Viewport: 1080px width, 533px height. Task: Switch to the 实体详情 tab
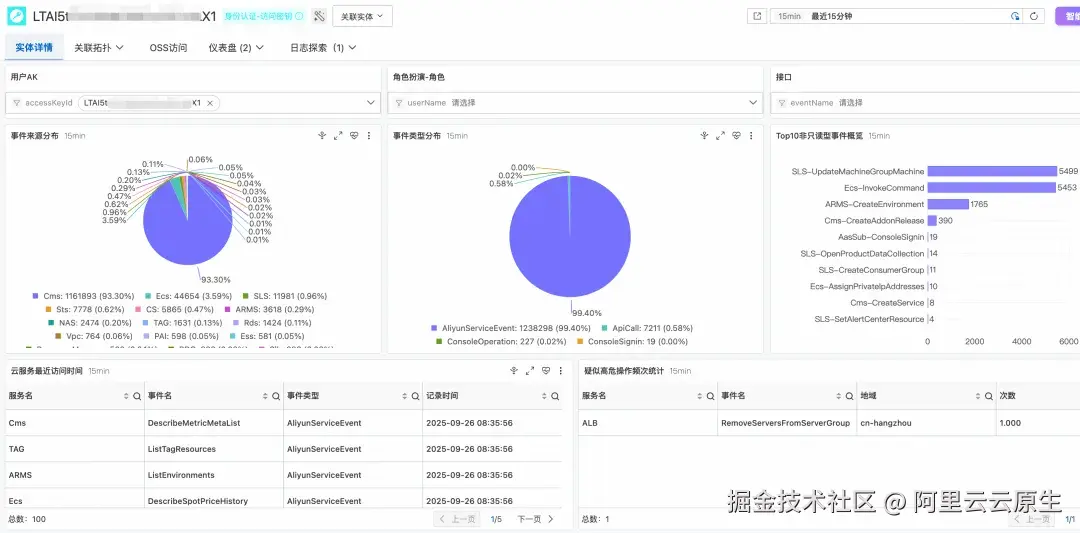click(34, 48)
